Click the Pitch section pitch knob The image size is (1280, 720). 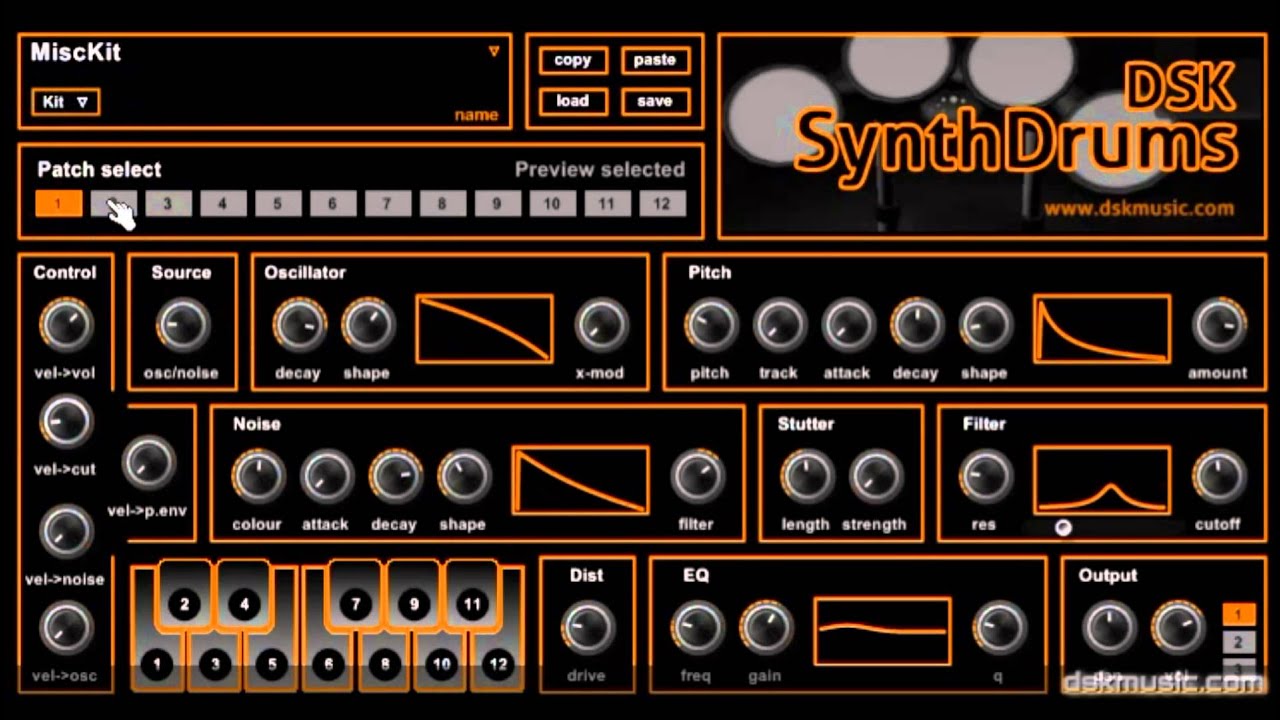[710, 325]
